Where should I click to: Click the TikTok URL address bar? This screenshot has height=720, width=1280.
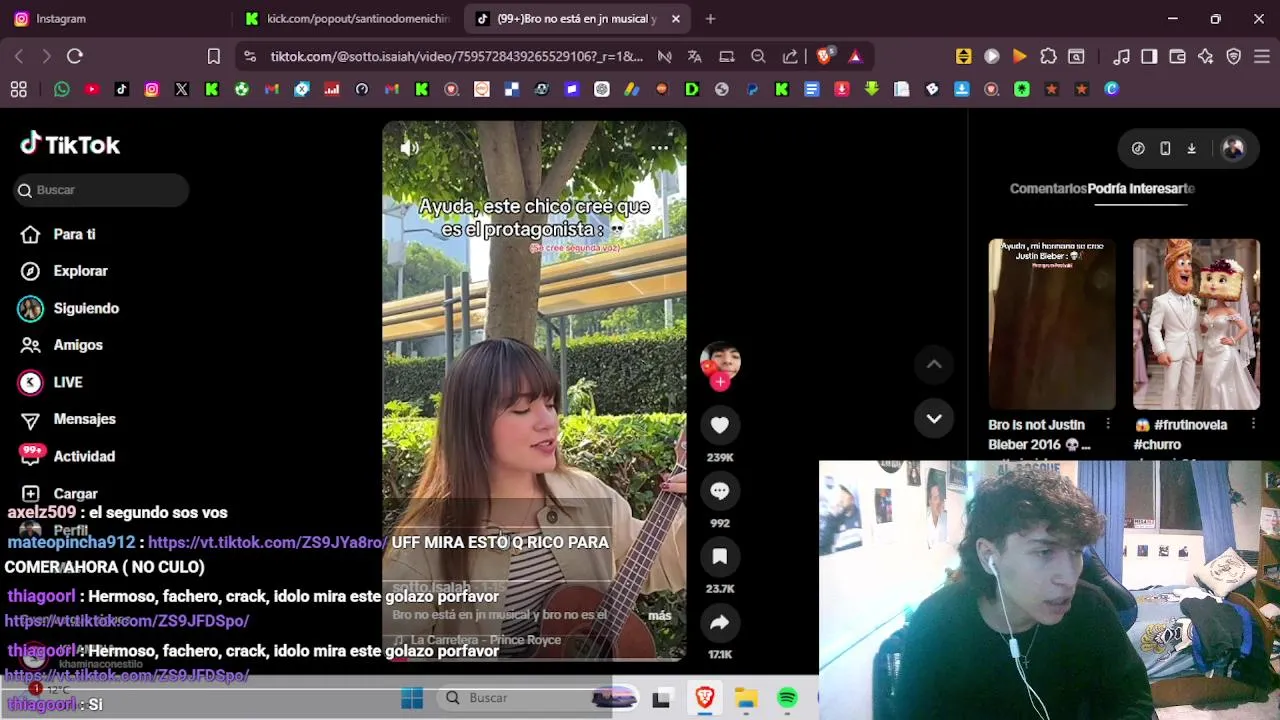tap(457, 56)
